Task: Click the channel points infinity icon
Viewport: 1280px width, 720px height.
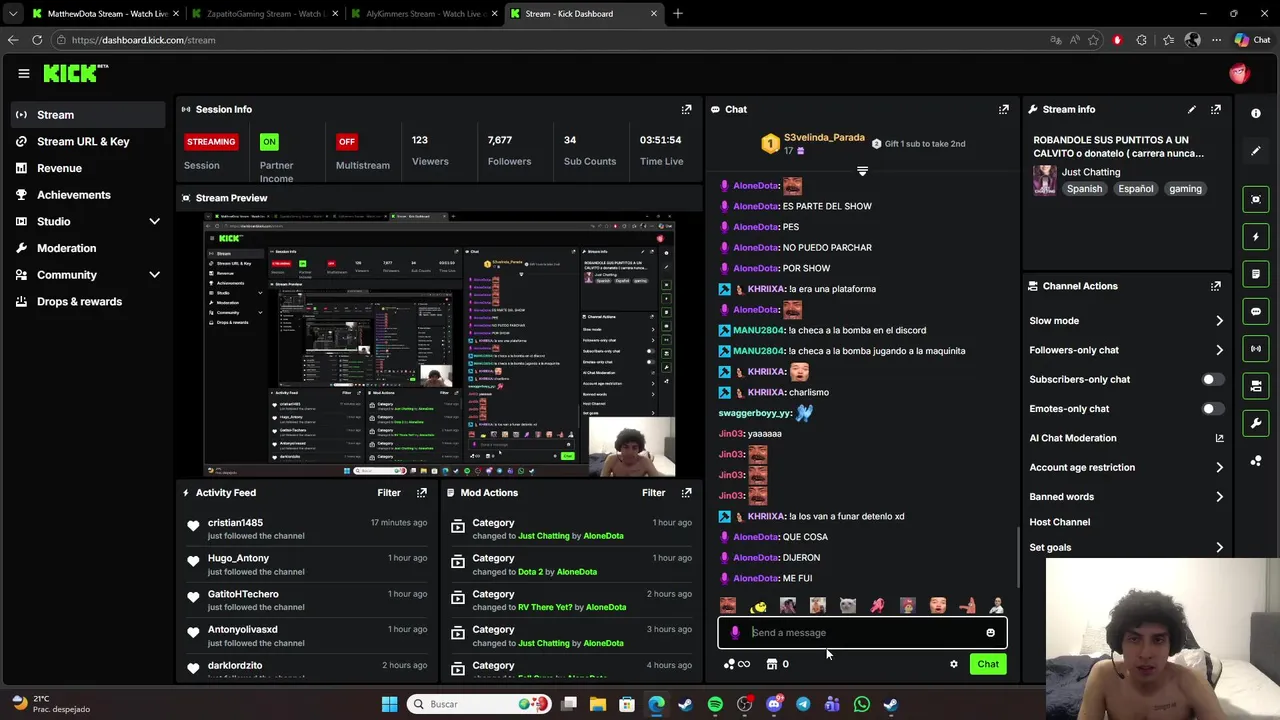Action: [x=737, y=664]
